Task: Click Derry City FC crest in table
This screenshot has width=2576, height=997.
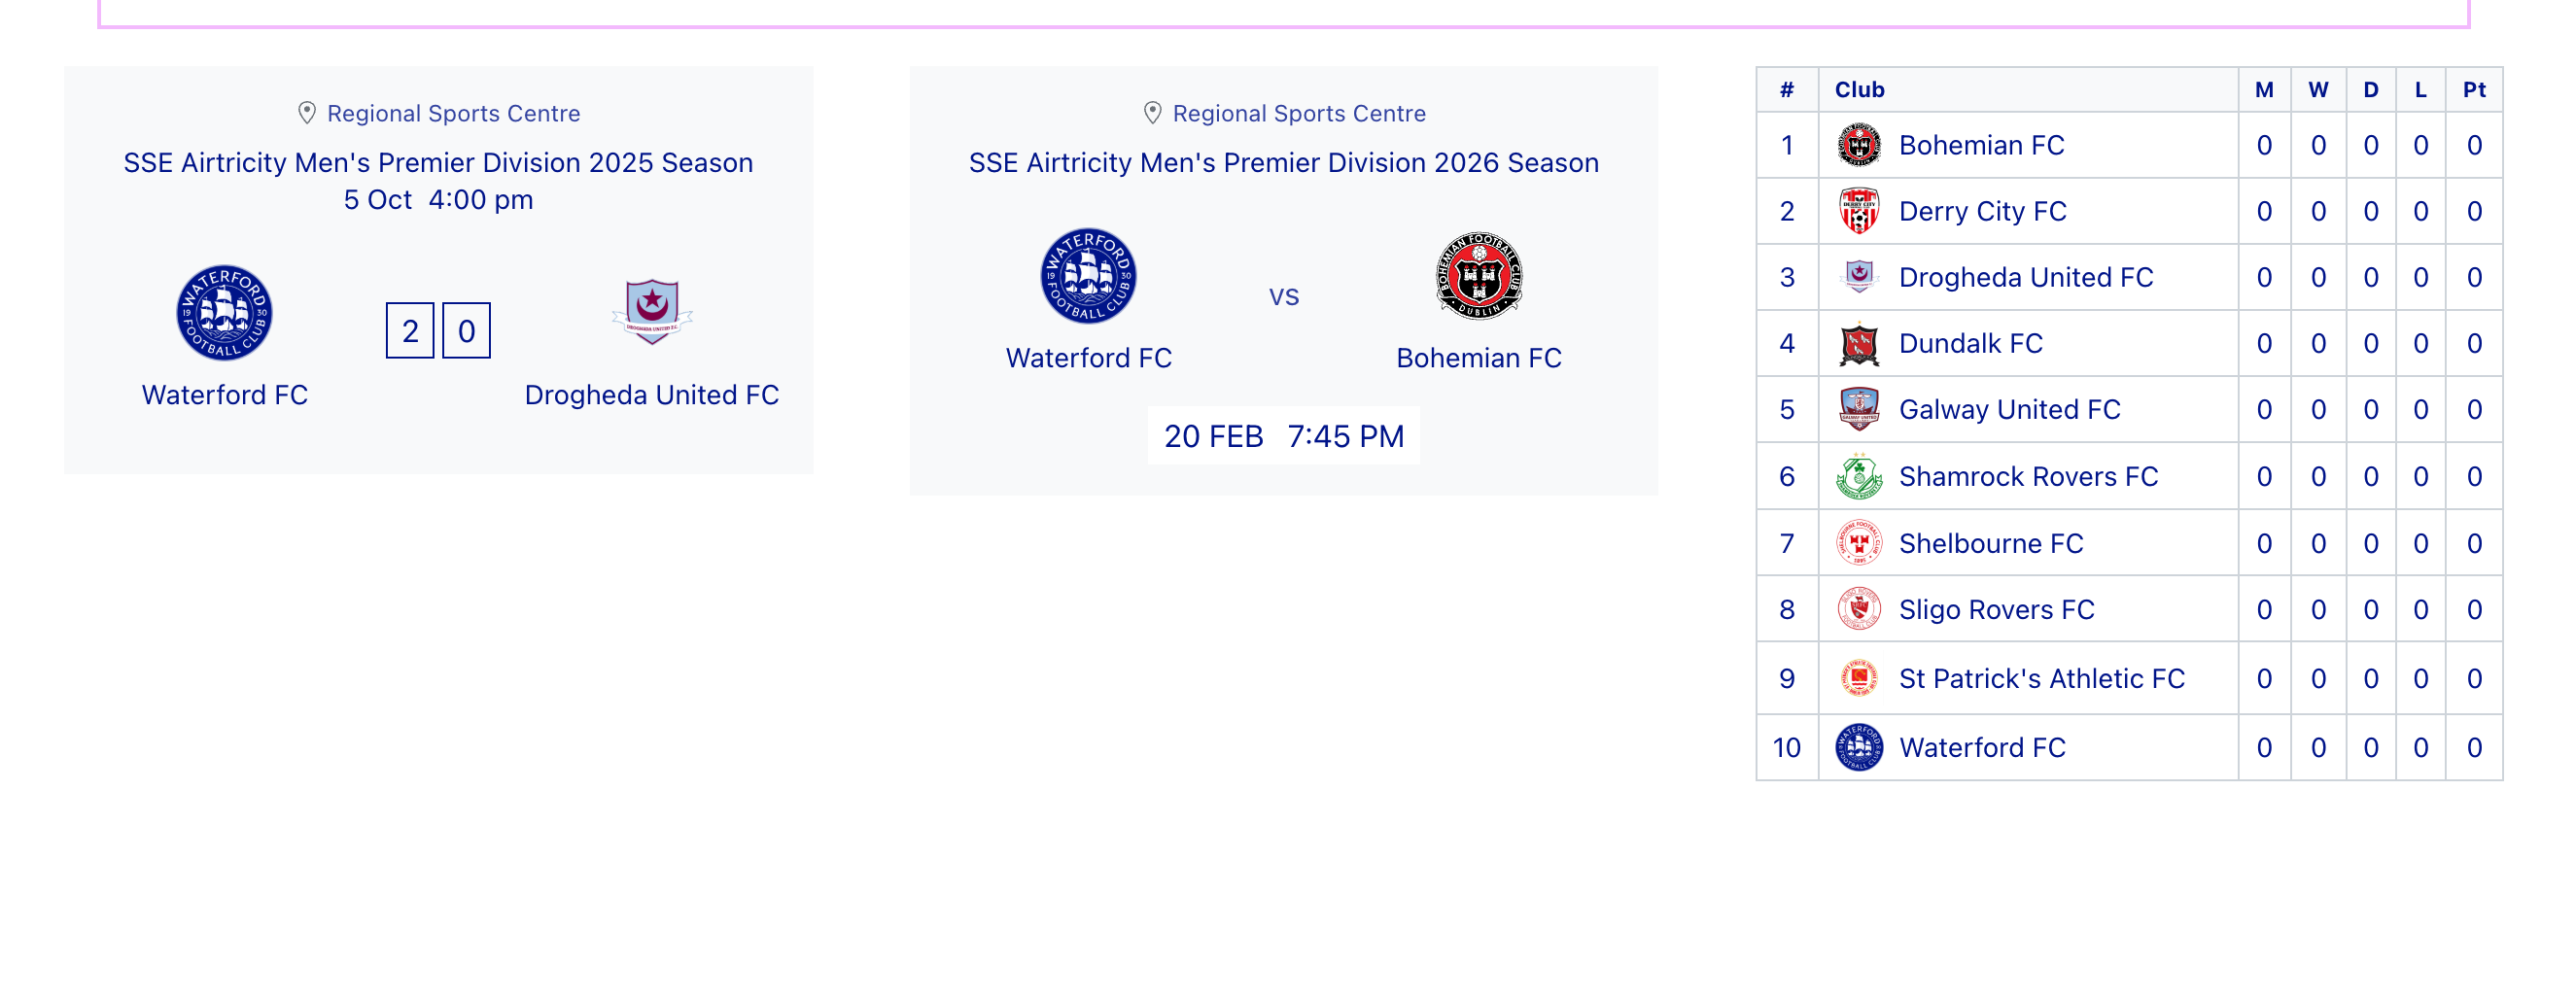Action: [1859, 211]
